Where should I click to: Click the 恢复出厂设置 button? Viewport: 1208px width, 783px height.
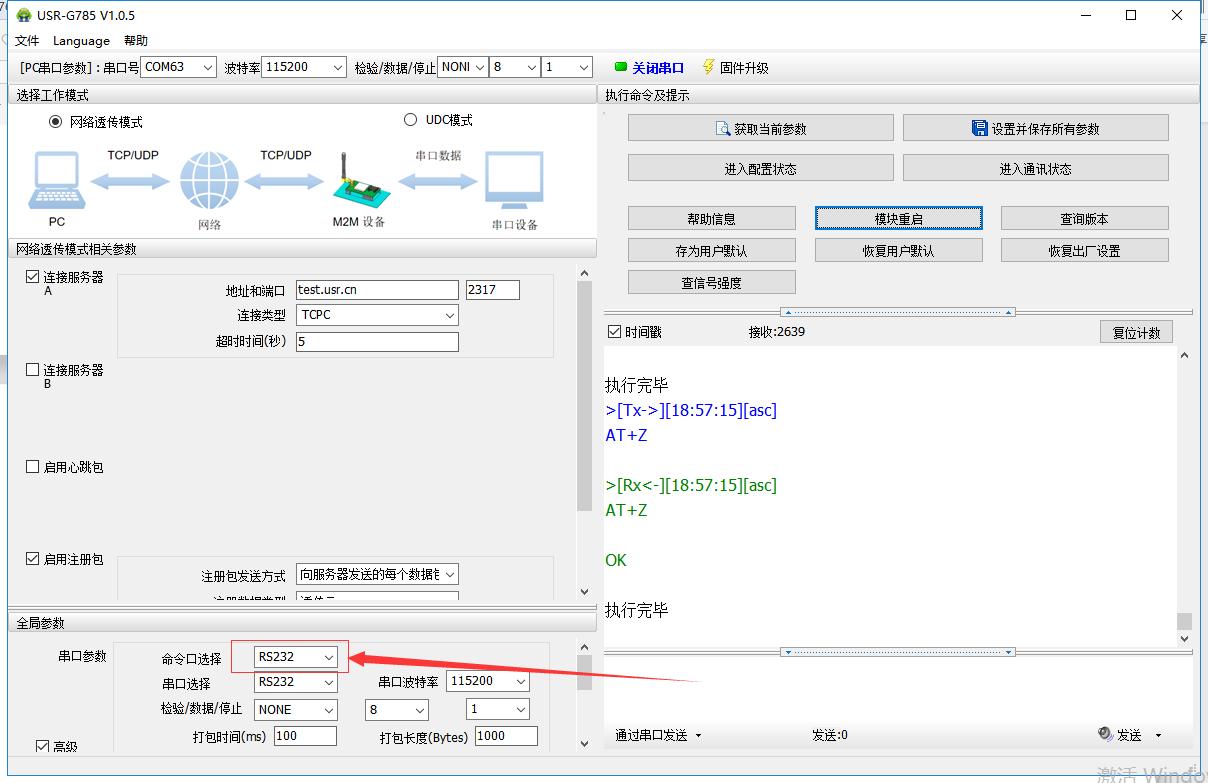[1084, 250]
